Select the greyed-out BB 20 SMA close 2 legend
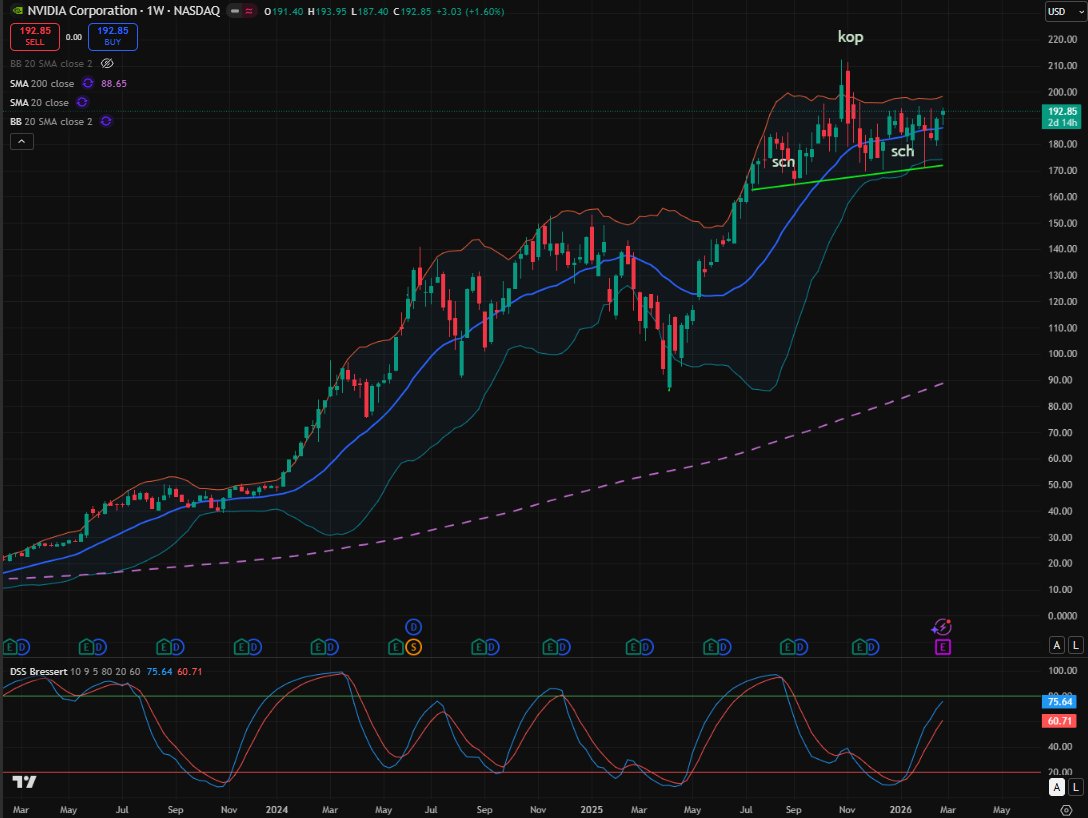Image resolution: width=1088 pixels, height=818 pixels. click(51, 63)
